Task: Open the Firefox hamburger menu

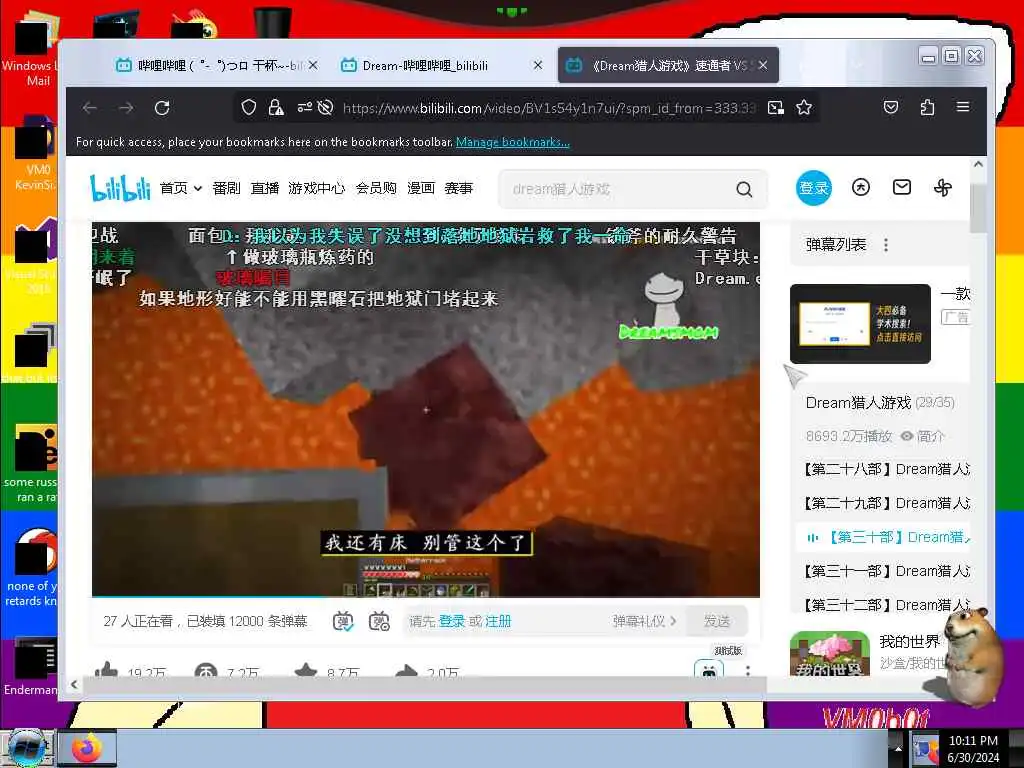Action: pyautogui.click(x=963, y=106)
